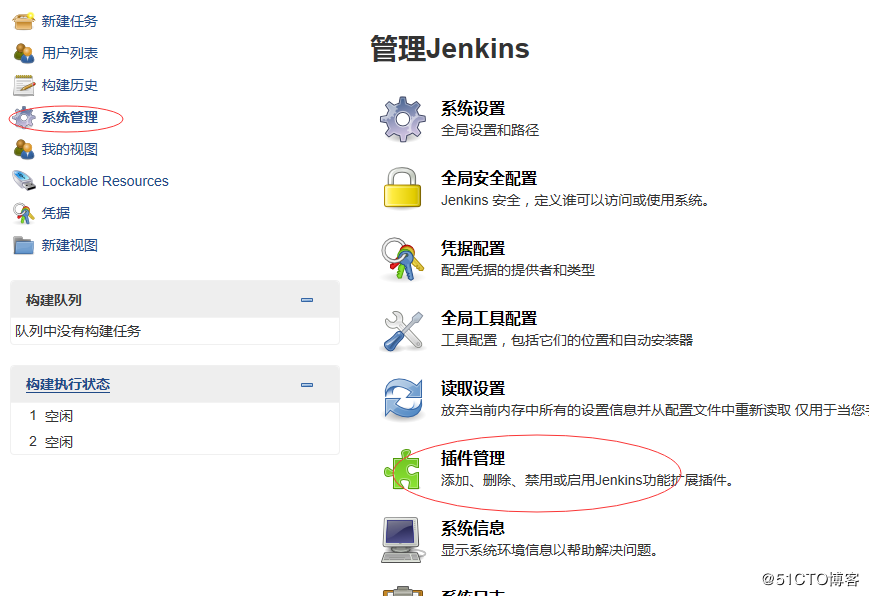The width and height of the screenshot is (869, 596).
Task: Open the 构建历史 link
Action: point(70,85)
